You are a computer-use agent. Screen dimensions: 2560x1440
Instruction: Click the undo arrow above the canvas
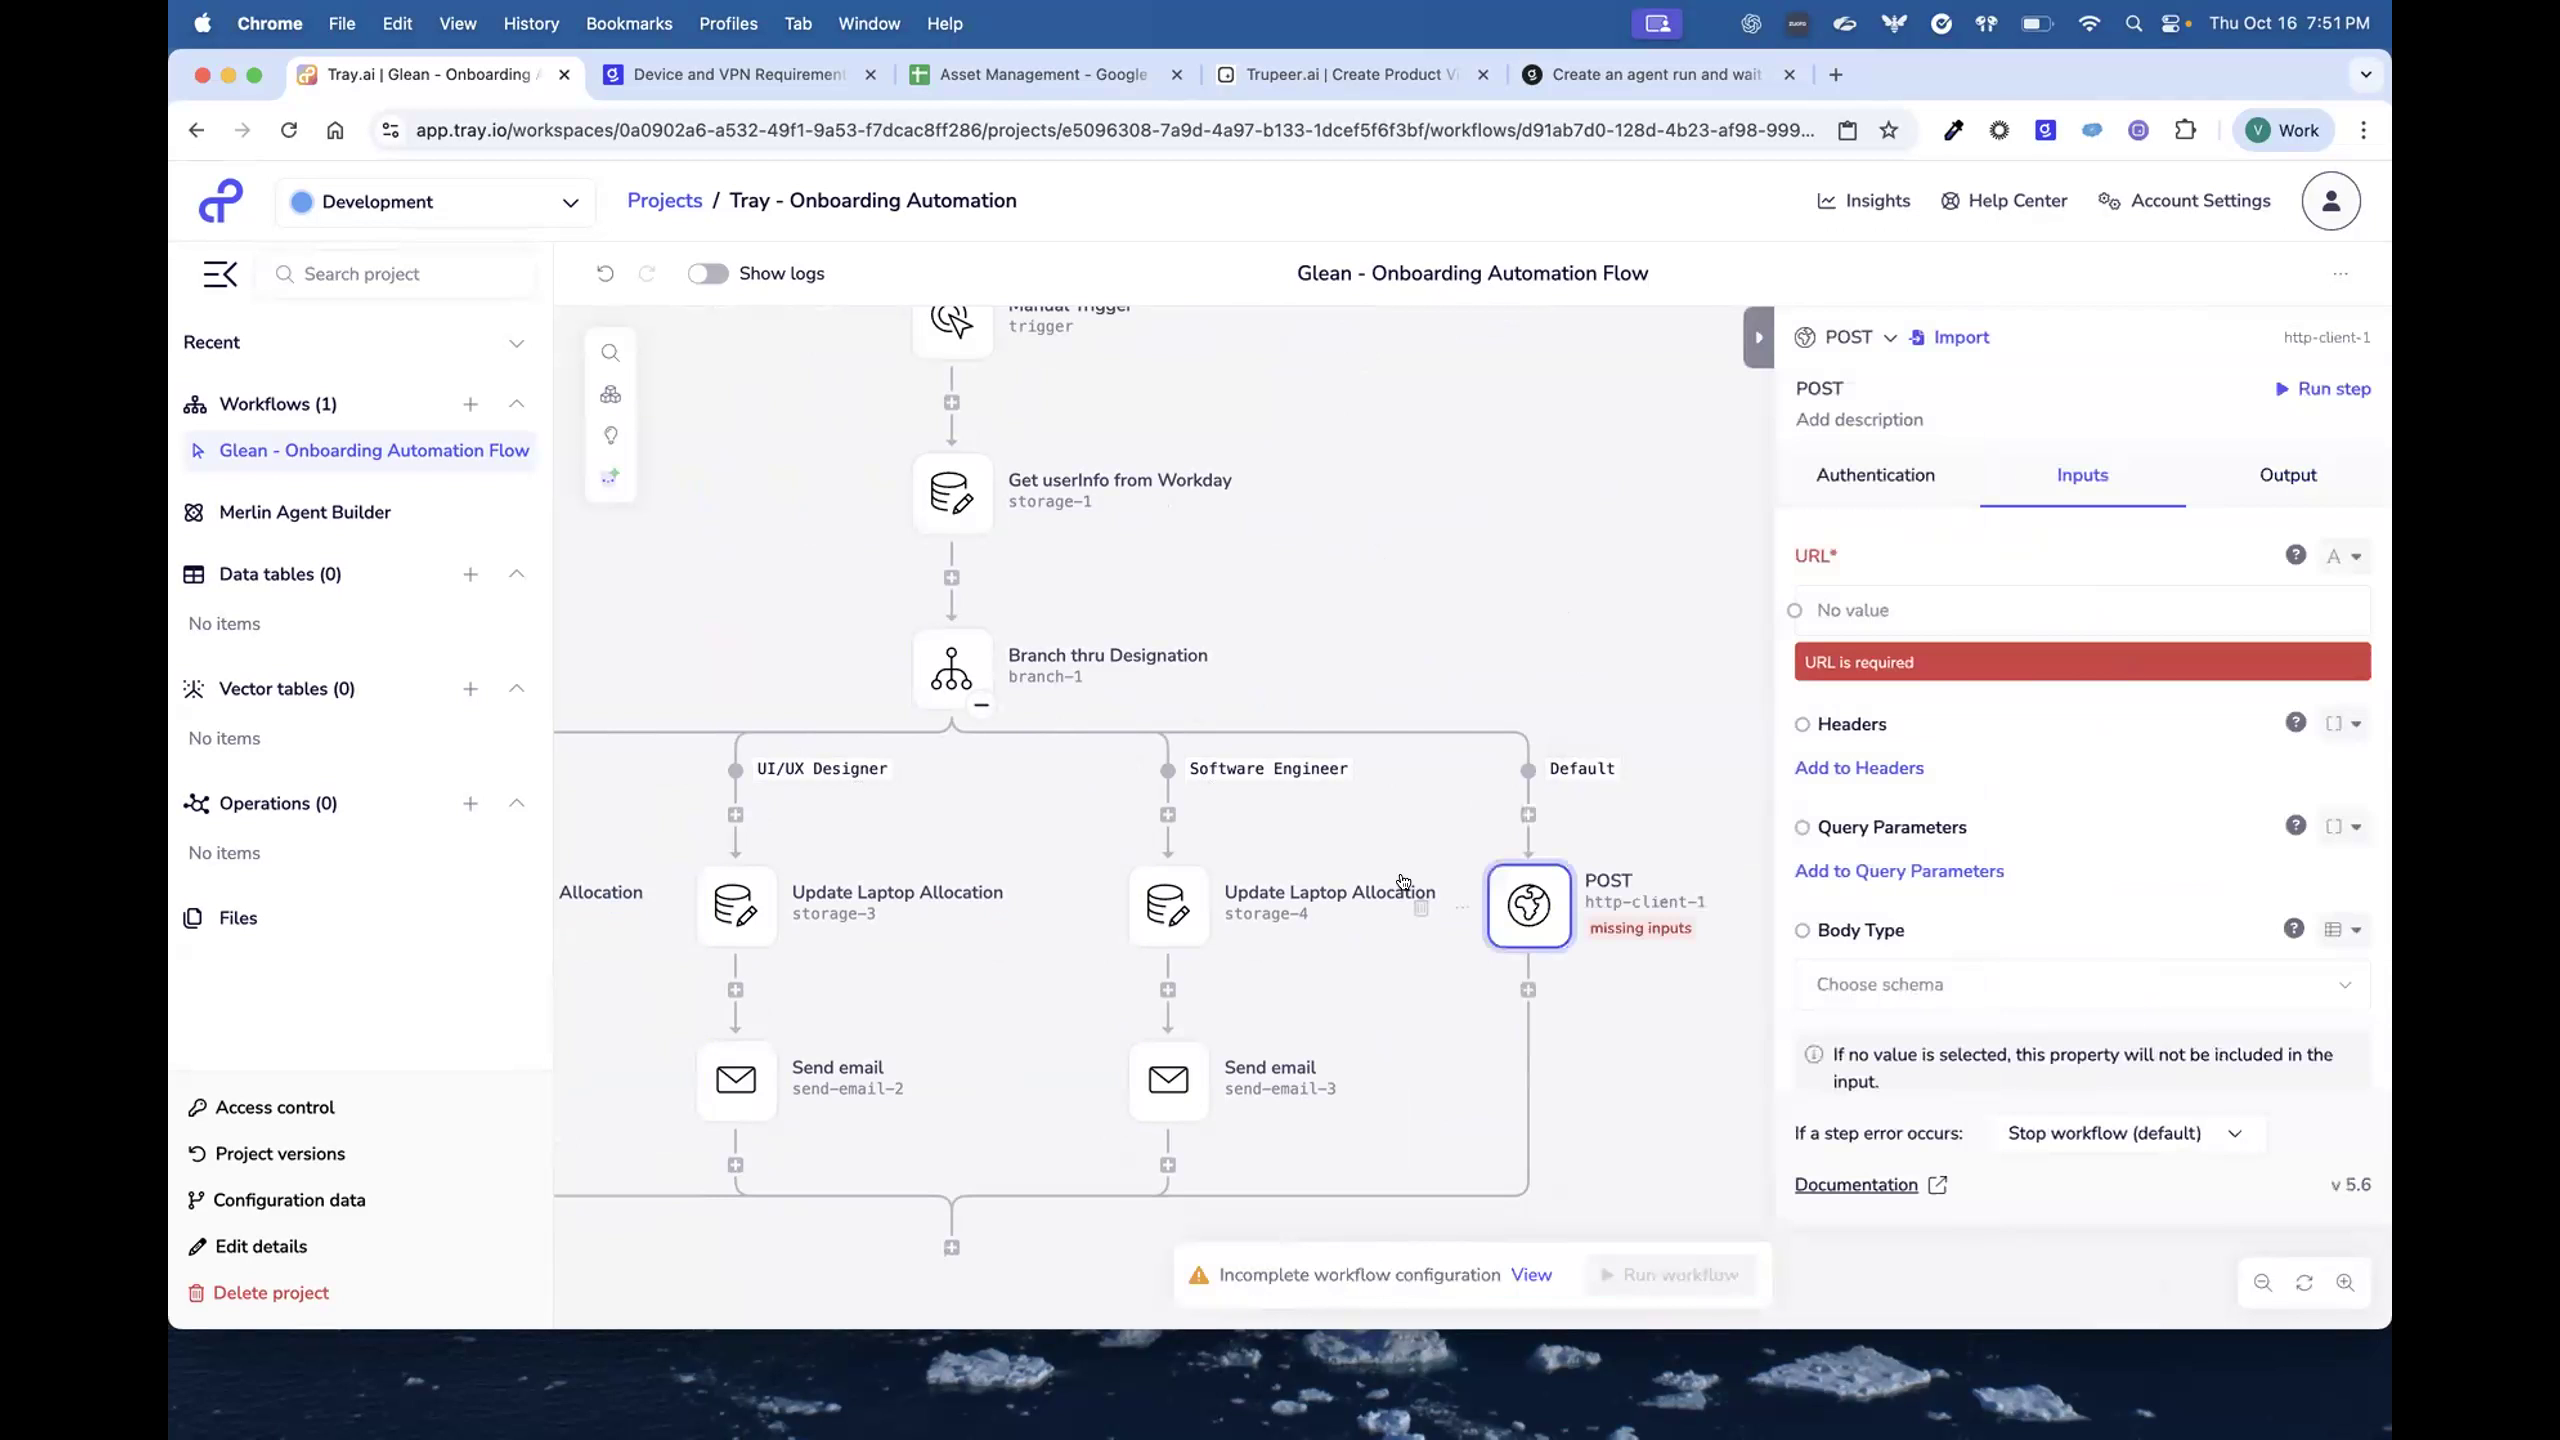[604, 273]
